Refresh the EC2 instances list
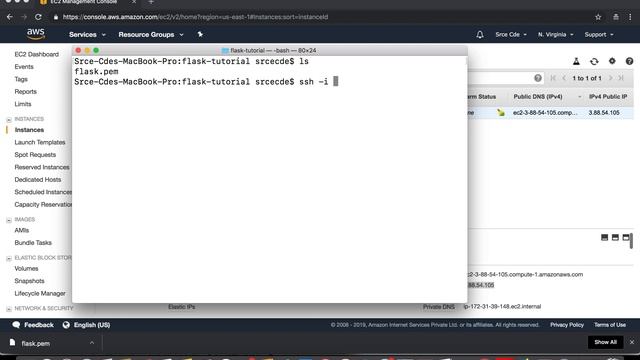This screenshot has height=360, width=640. coord(594,61)
